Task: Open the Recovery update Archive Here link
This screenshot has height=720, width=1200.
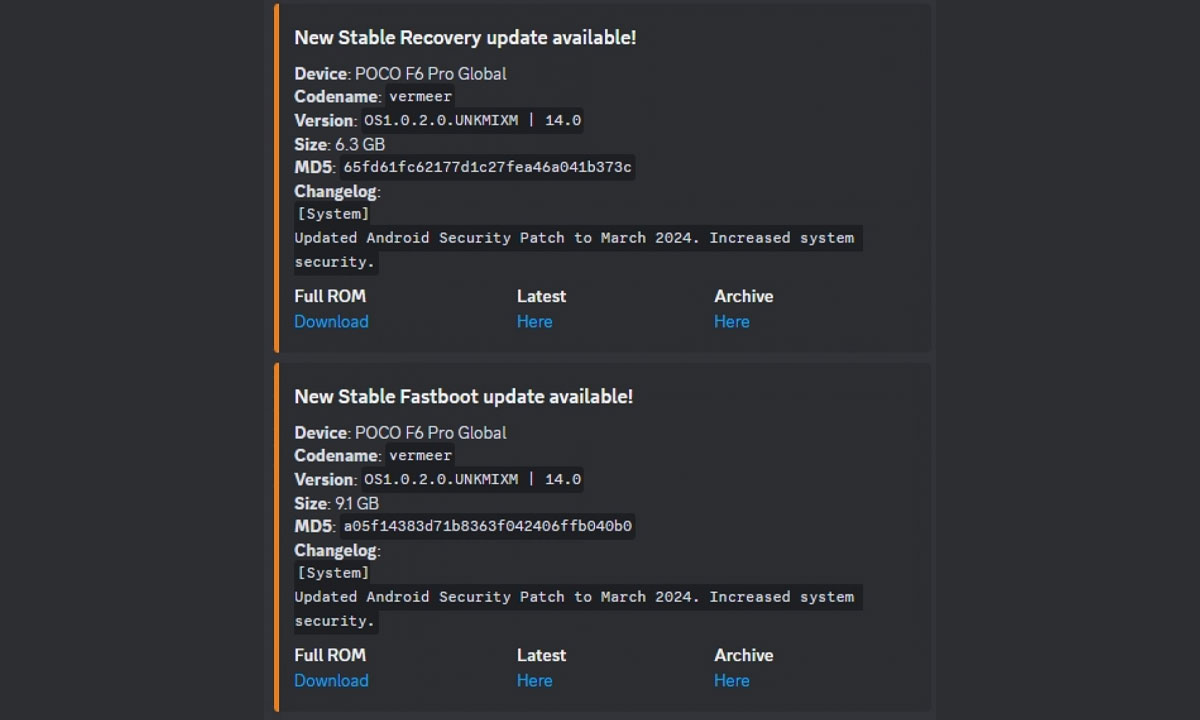Action: [x=731, y=321]
